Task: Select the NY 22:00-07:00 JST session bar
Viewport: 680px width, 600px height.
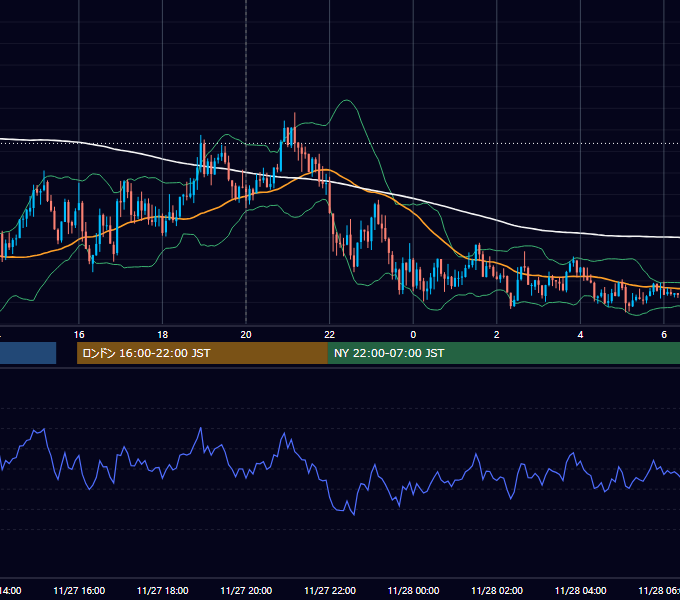Action: (503, 353)
